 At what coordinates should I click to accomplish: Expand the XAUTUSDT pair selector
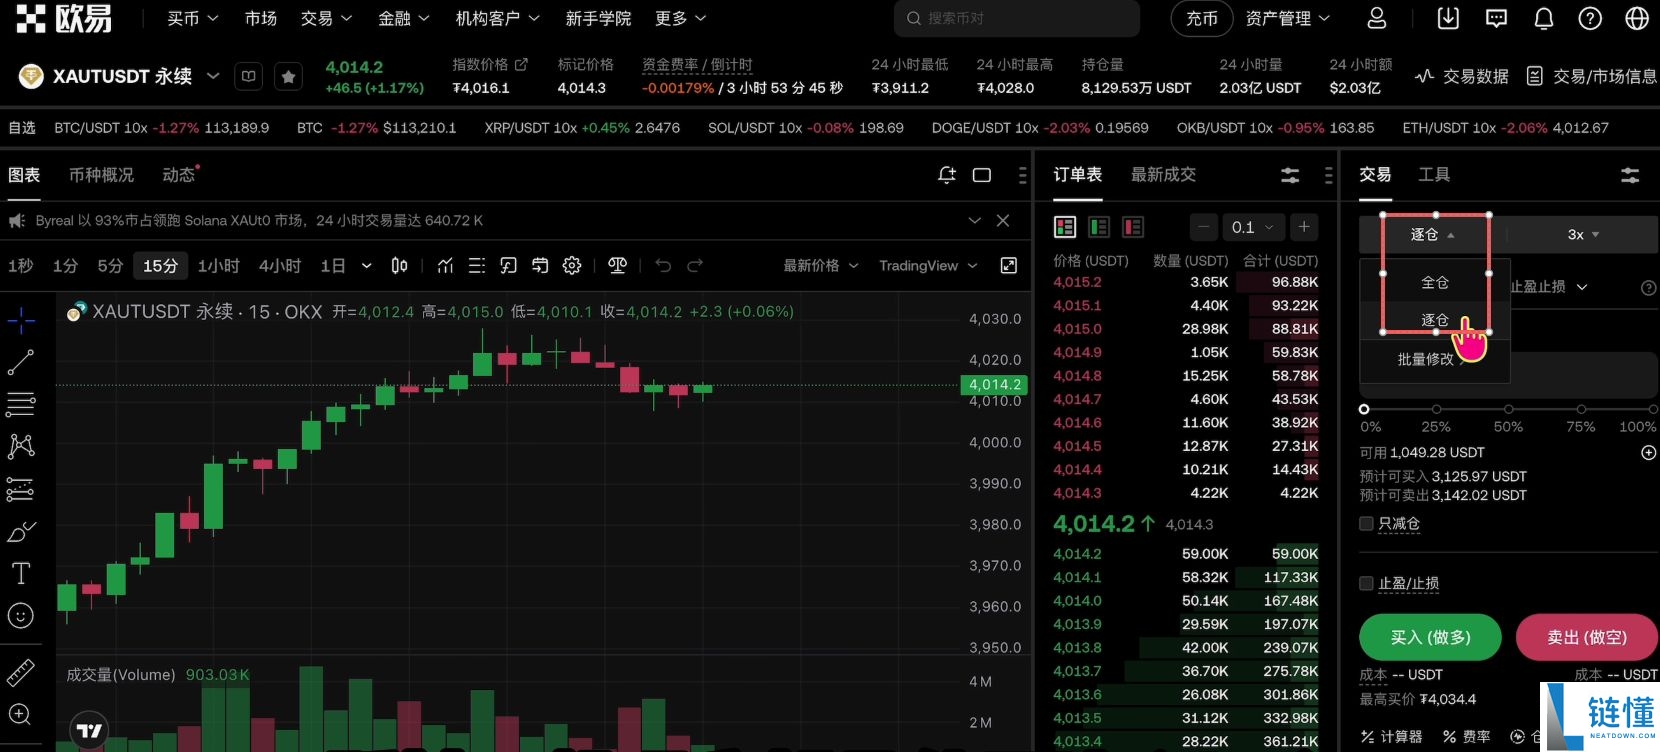(213, 76)
